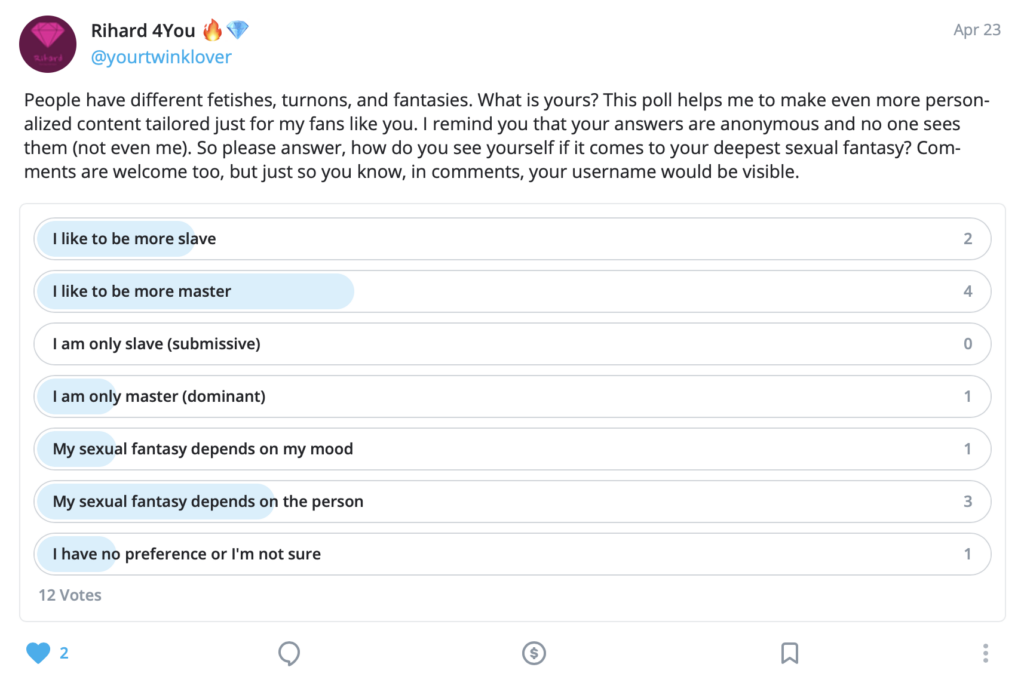Viewport: 1024px width, 695px height.
Task: Like the post with the heart icon
Action: 38,653
